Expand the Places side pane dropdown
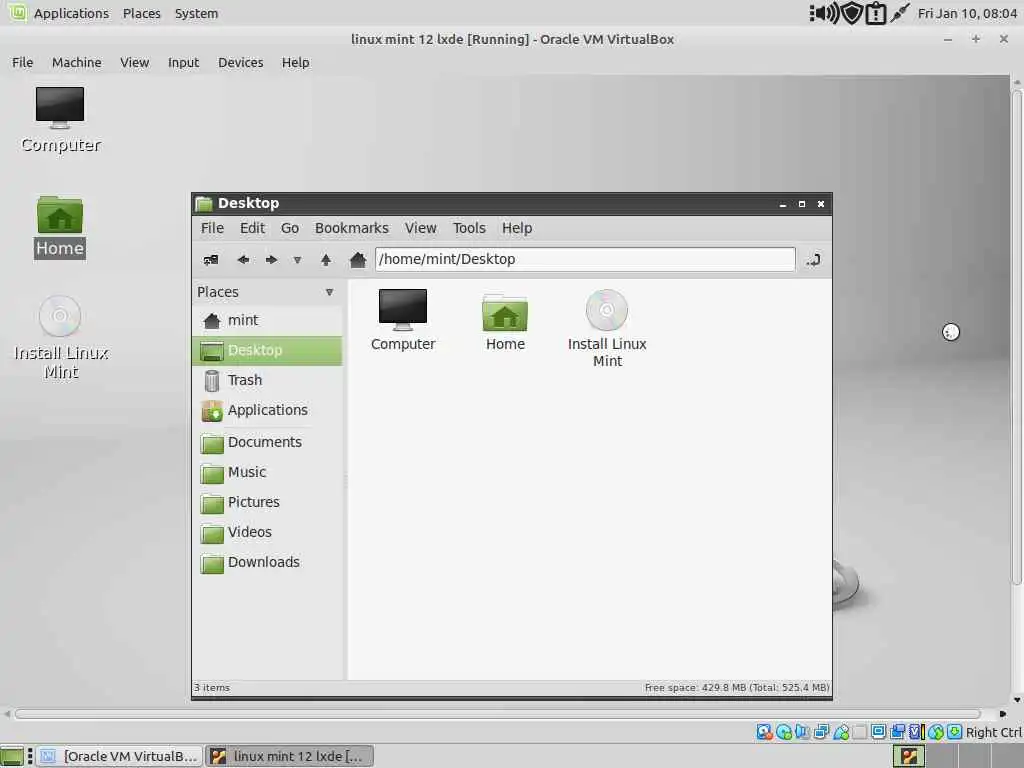Screen dimensions: 1024x768 [329, 292]
